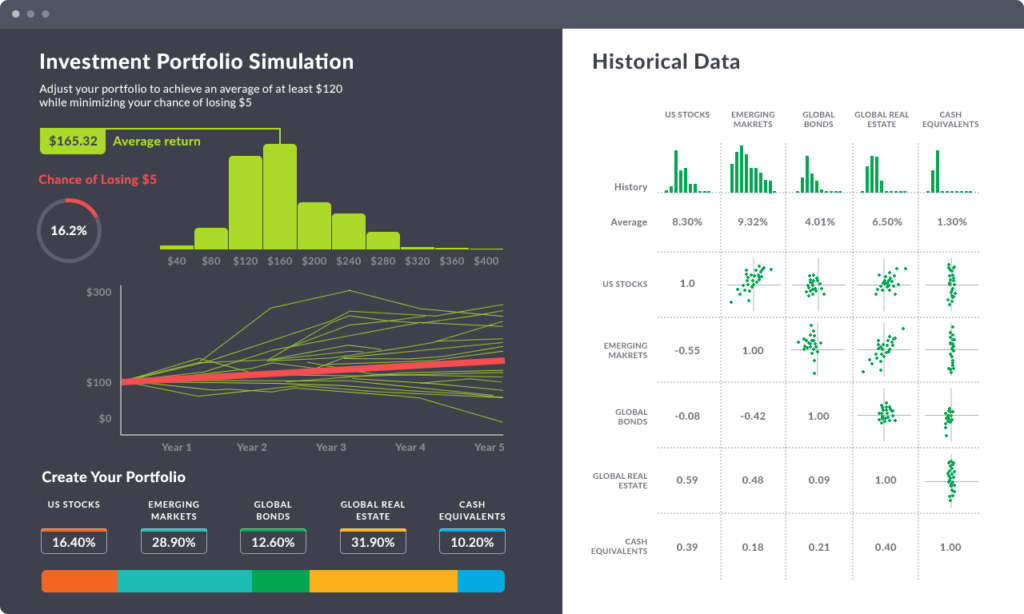This screenshot has height=614, width=1024.
Task: Open the Emerging Markets history histogram
Action: coord(753,169)
